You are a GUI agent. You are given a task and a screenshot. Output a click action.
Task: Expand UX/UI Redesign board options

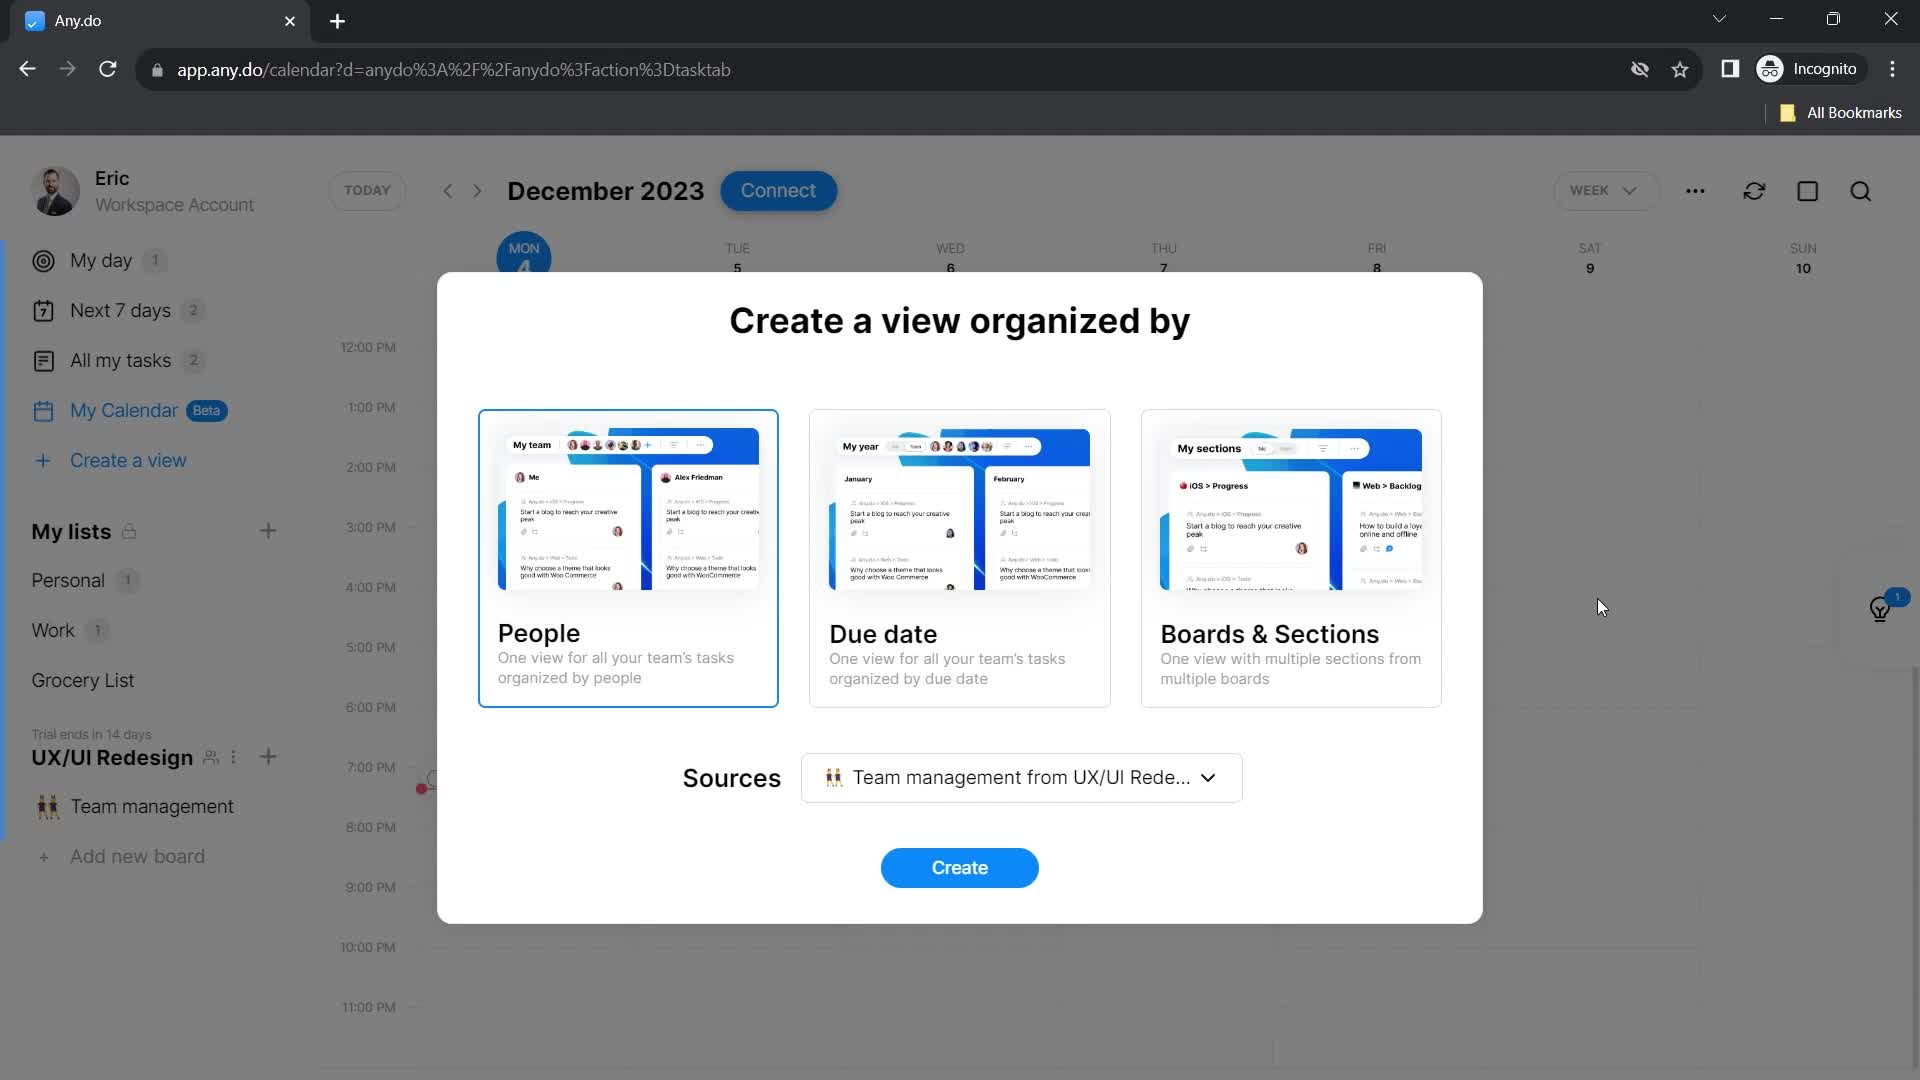[x=233, y=757]
